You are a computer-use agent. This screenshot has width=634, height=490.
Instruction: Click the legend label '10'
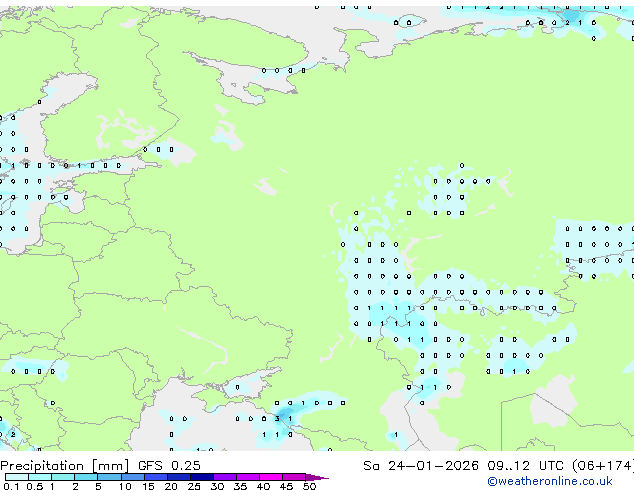point(125,486)
